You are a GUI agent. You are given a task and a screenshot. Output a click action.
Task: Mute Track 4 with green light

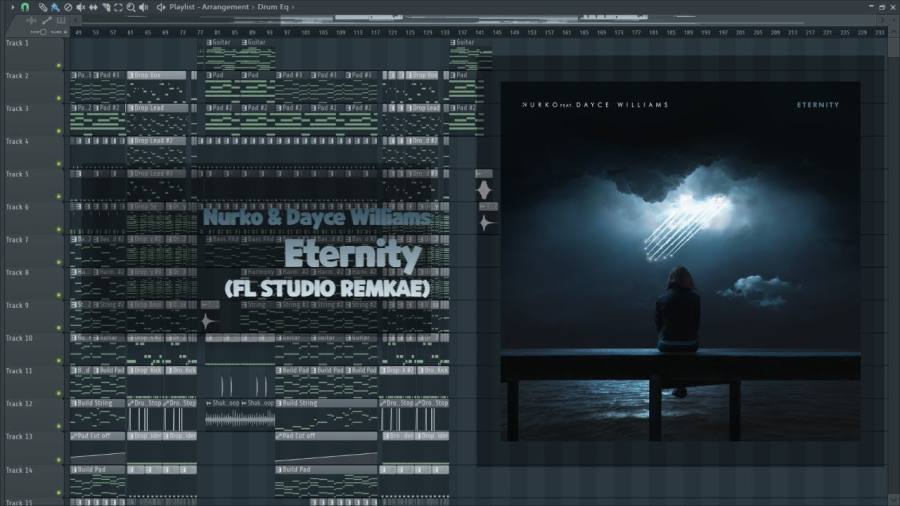[59, 164]
